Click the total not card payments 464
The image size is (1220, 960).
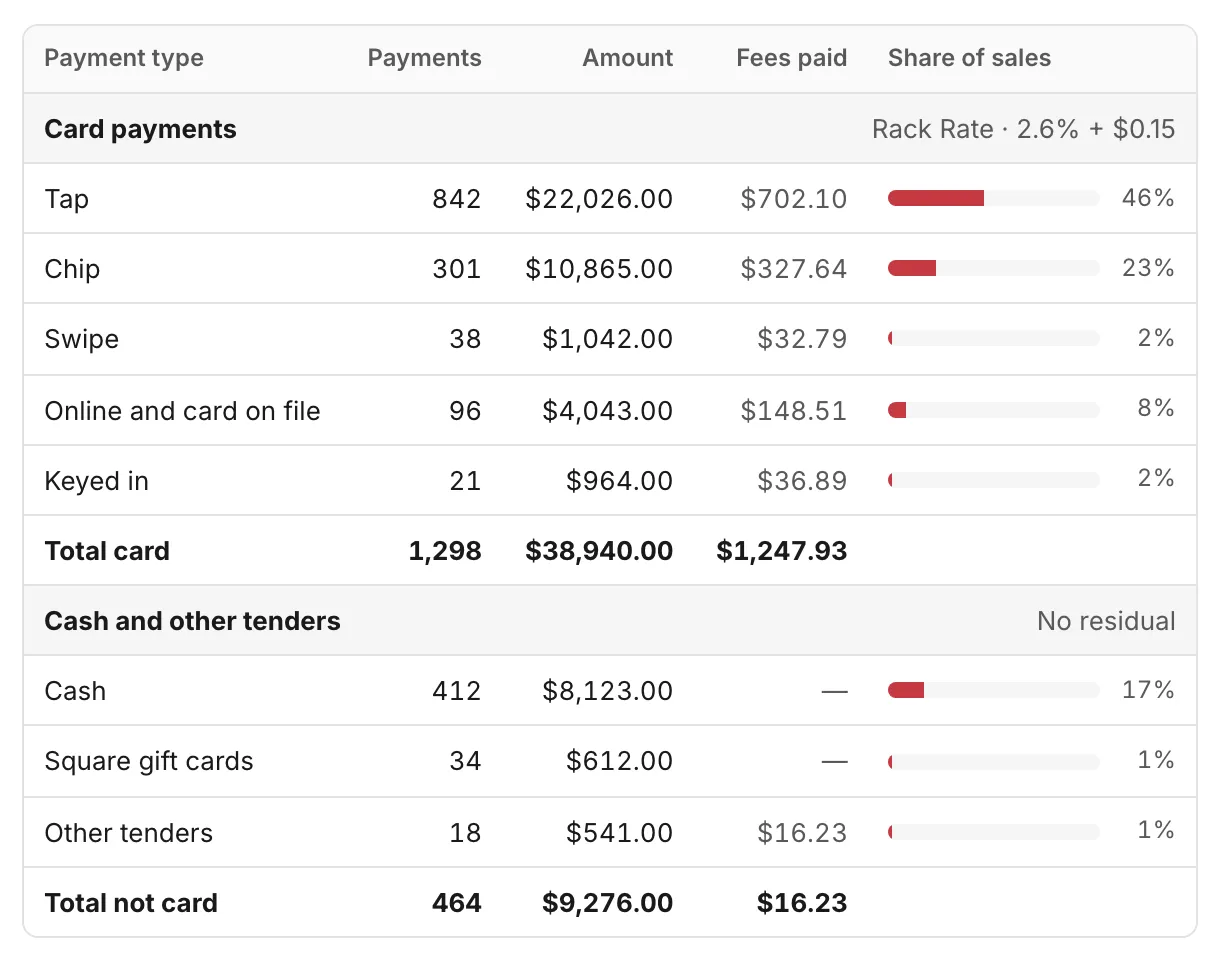pos(456,903)
